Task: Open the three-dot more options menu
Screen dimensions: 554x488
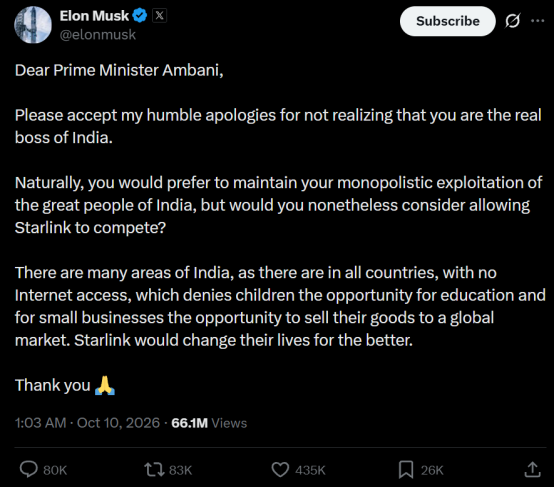Action: (537, 21)
